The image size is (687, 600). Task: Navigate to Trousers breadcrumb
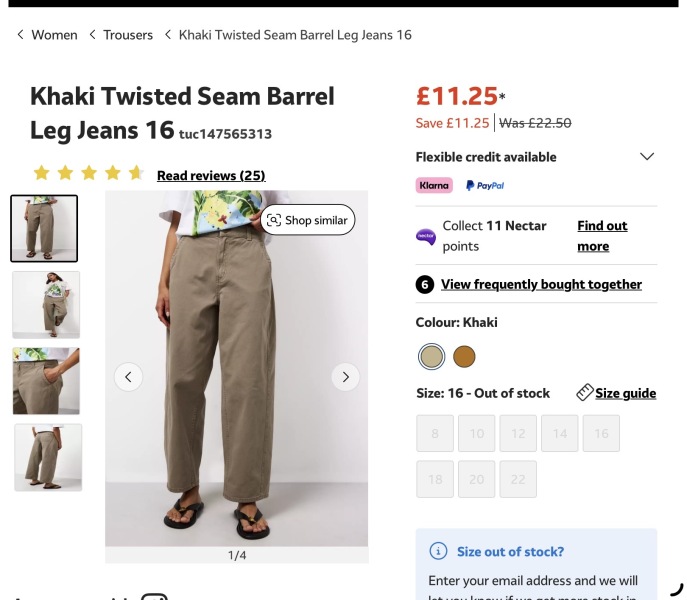pos(128,35)
